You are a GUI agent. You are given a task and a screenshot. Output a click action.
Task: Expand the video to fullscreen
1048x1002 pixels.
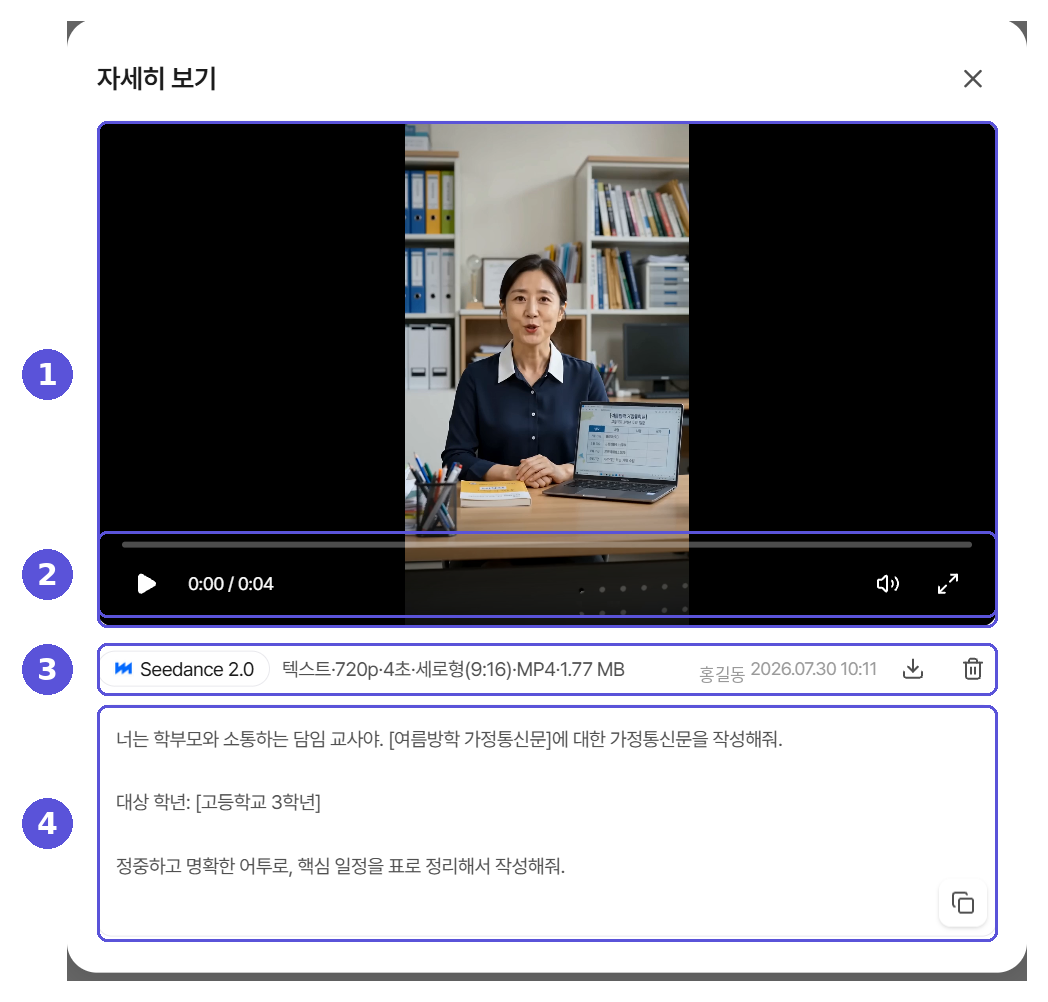pyautogui.click(x=948, y=584)
